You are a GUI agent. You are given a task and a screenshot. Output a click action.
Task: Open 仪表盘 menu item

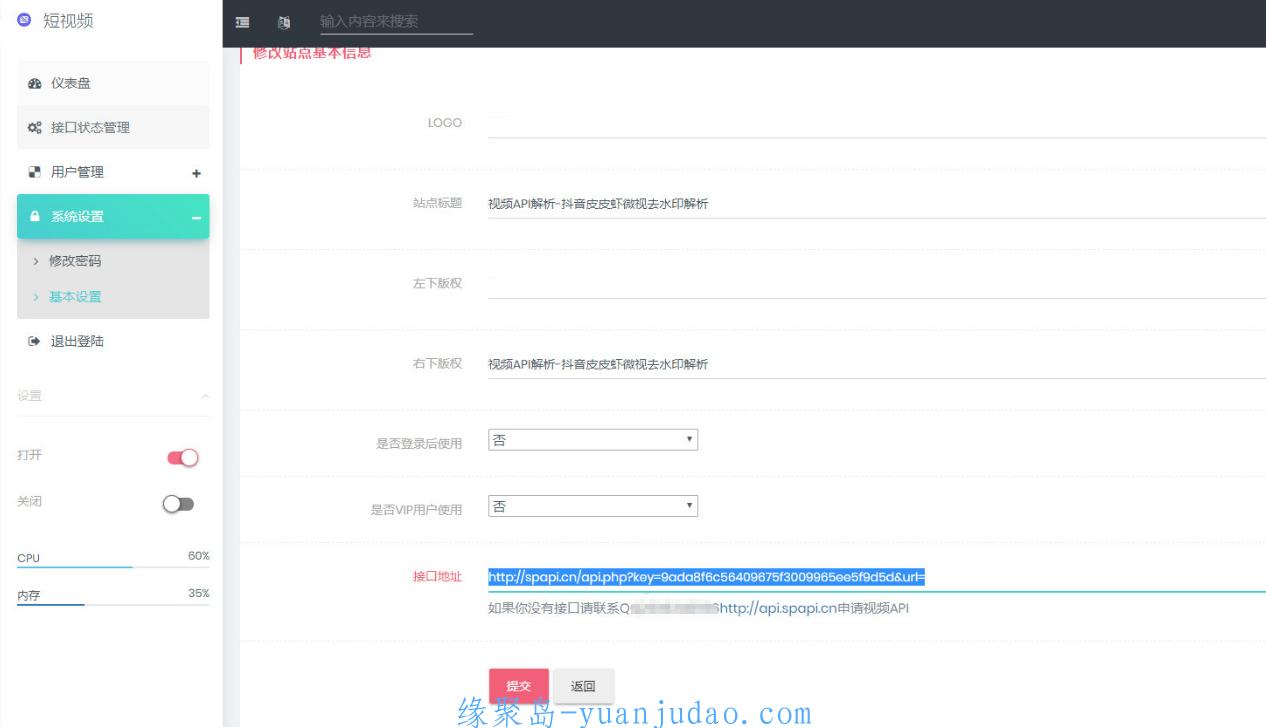(x=113, y=83)
